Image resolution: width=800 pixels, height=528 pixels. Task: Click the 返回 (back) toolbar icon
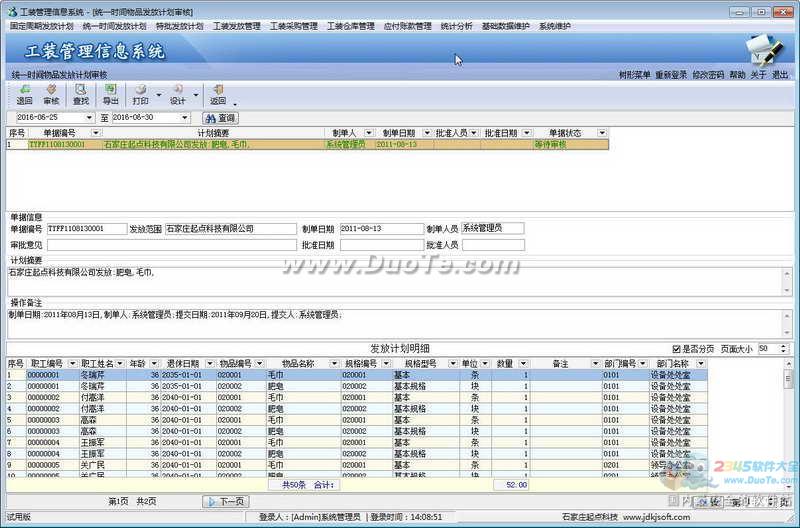(x=218, y=94)
